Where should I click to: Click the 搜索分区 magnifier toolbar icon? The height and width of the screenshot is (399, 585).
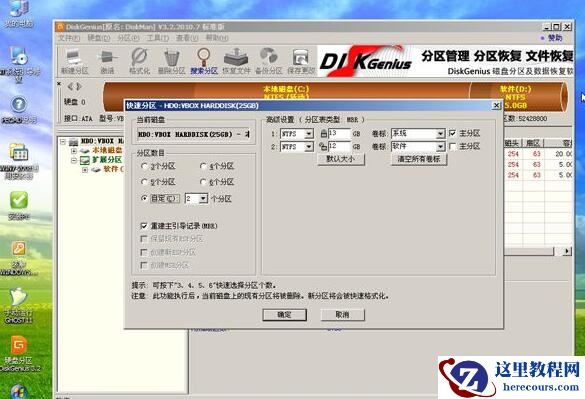204,62
